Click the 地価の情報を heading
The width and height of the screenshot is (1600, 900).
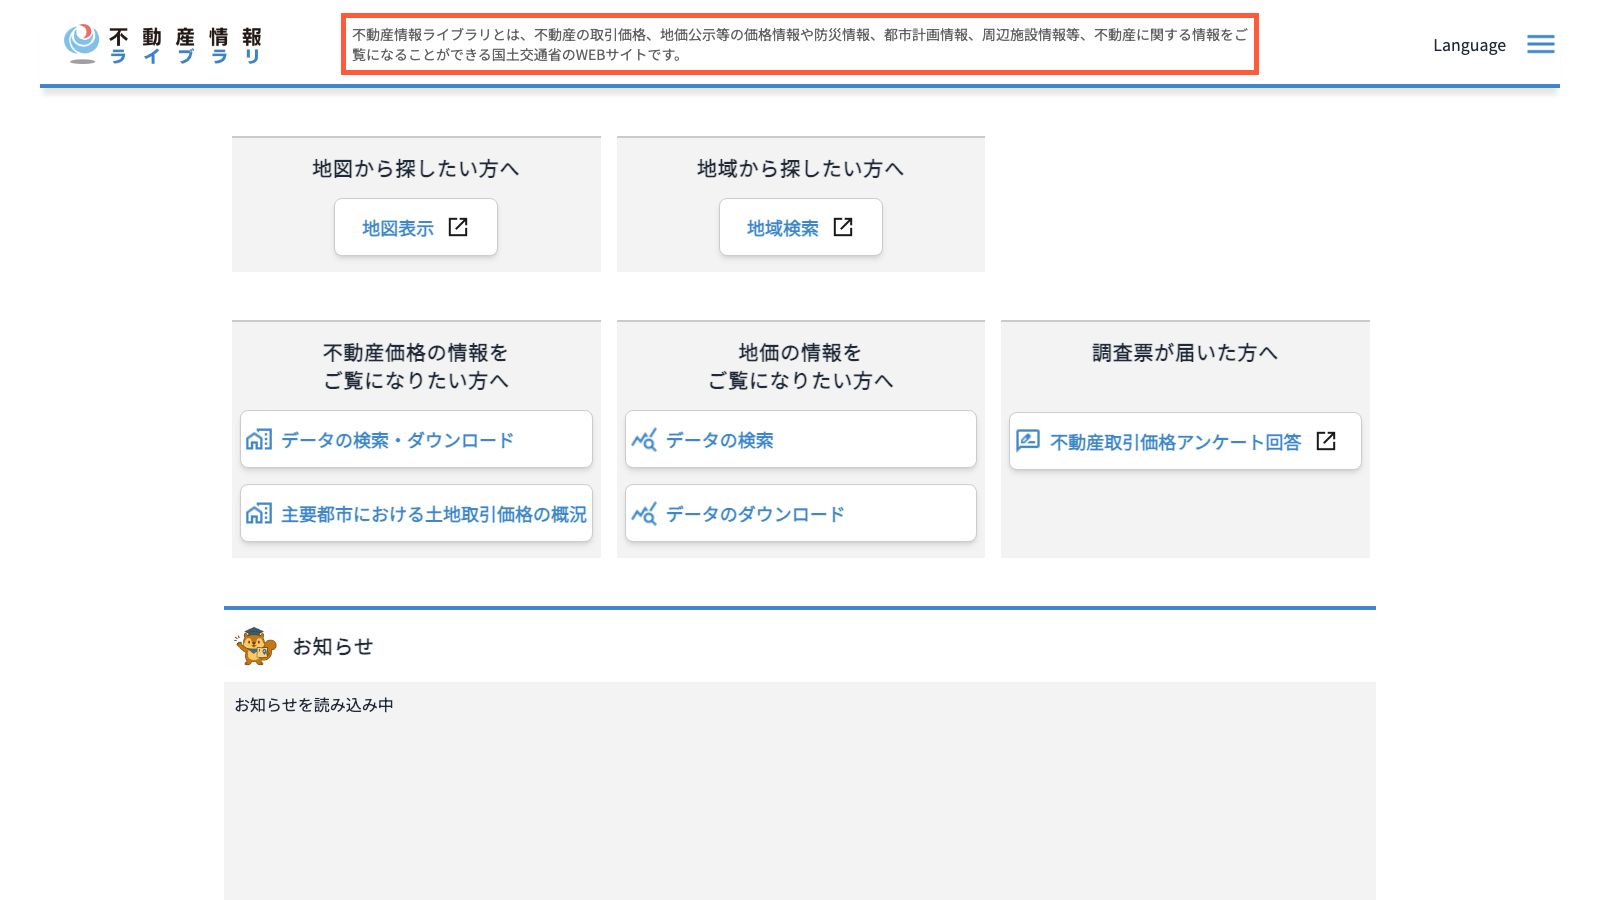pos(800,352)
